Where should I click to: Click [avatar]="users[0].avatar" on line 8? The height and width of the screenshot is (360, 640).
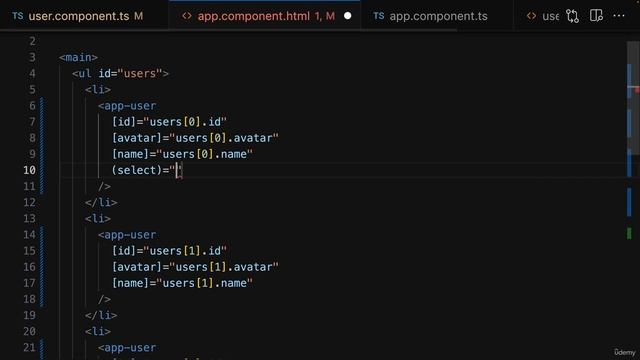195,138
